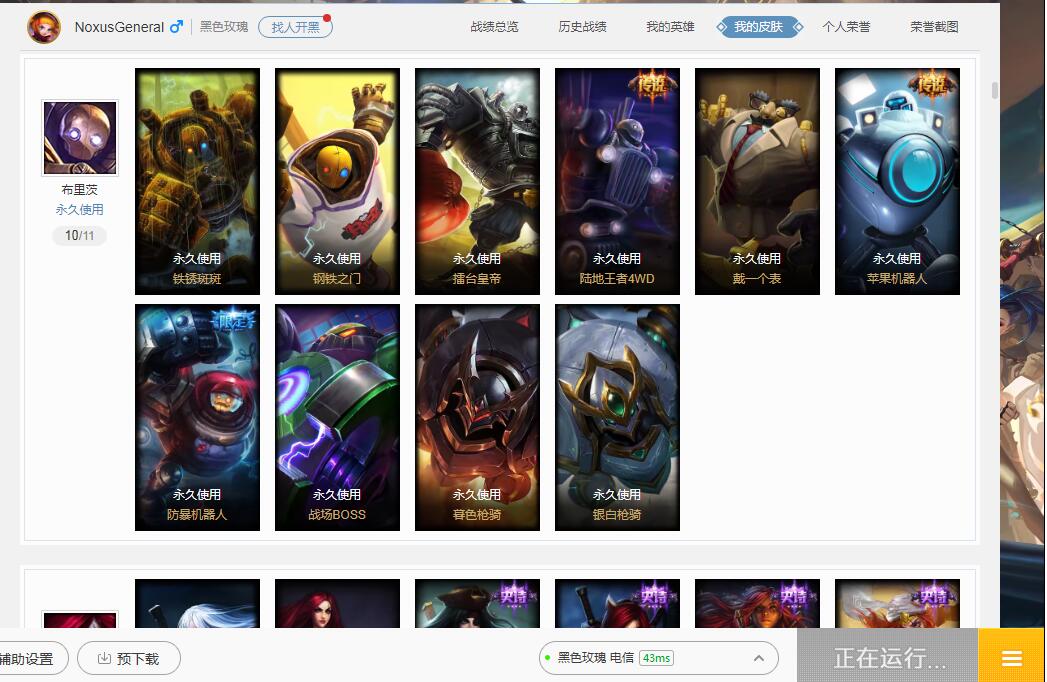1047x682 pixels.
Task: Click the male gender icon beside NoxusGeneral
Action: [x=176, y=27]
